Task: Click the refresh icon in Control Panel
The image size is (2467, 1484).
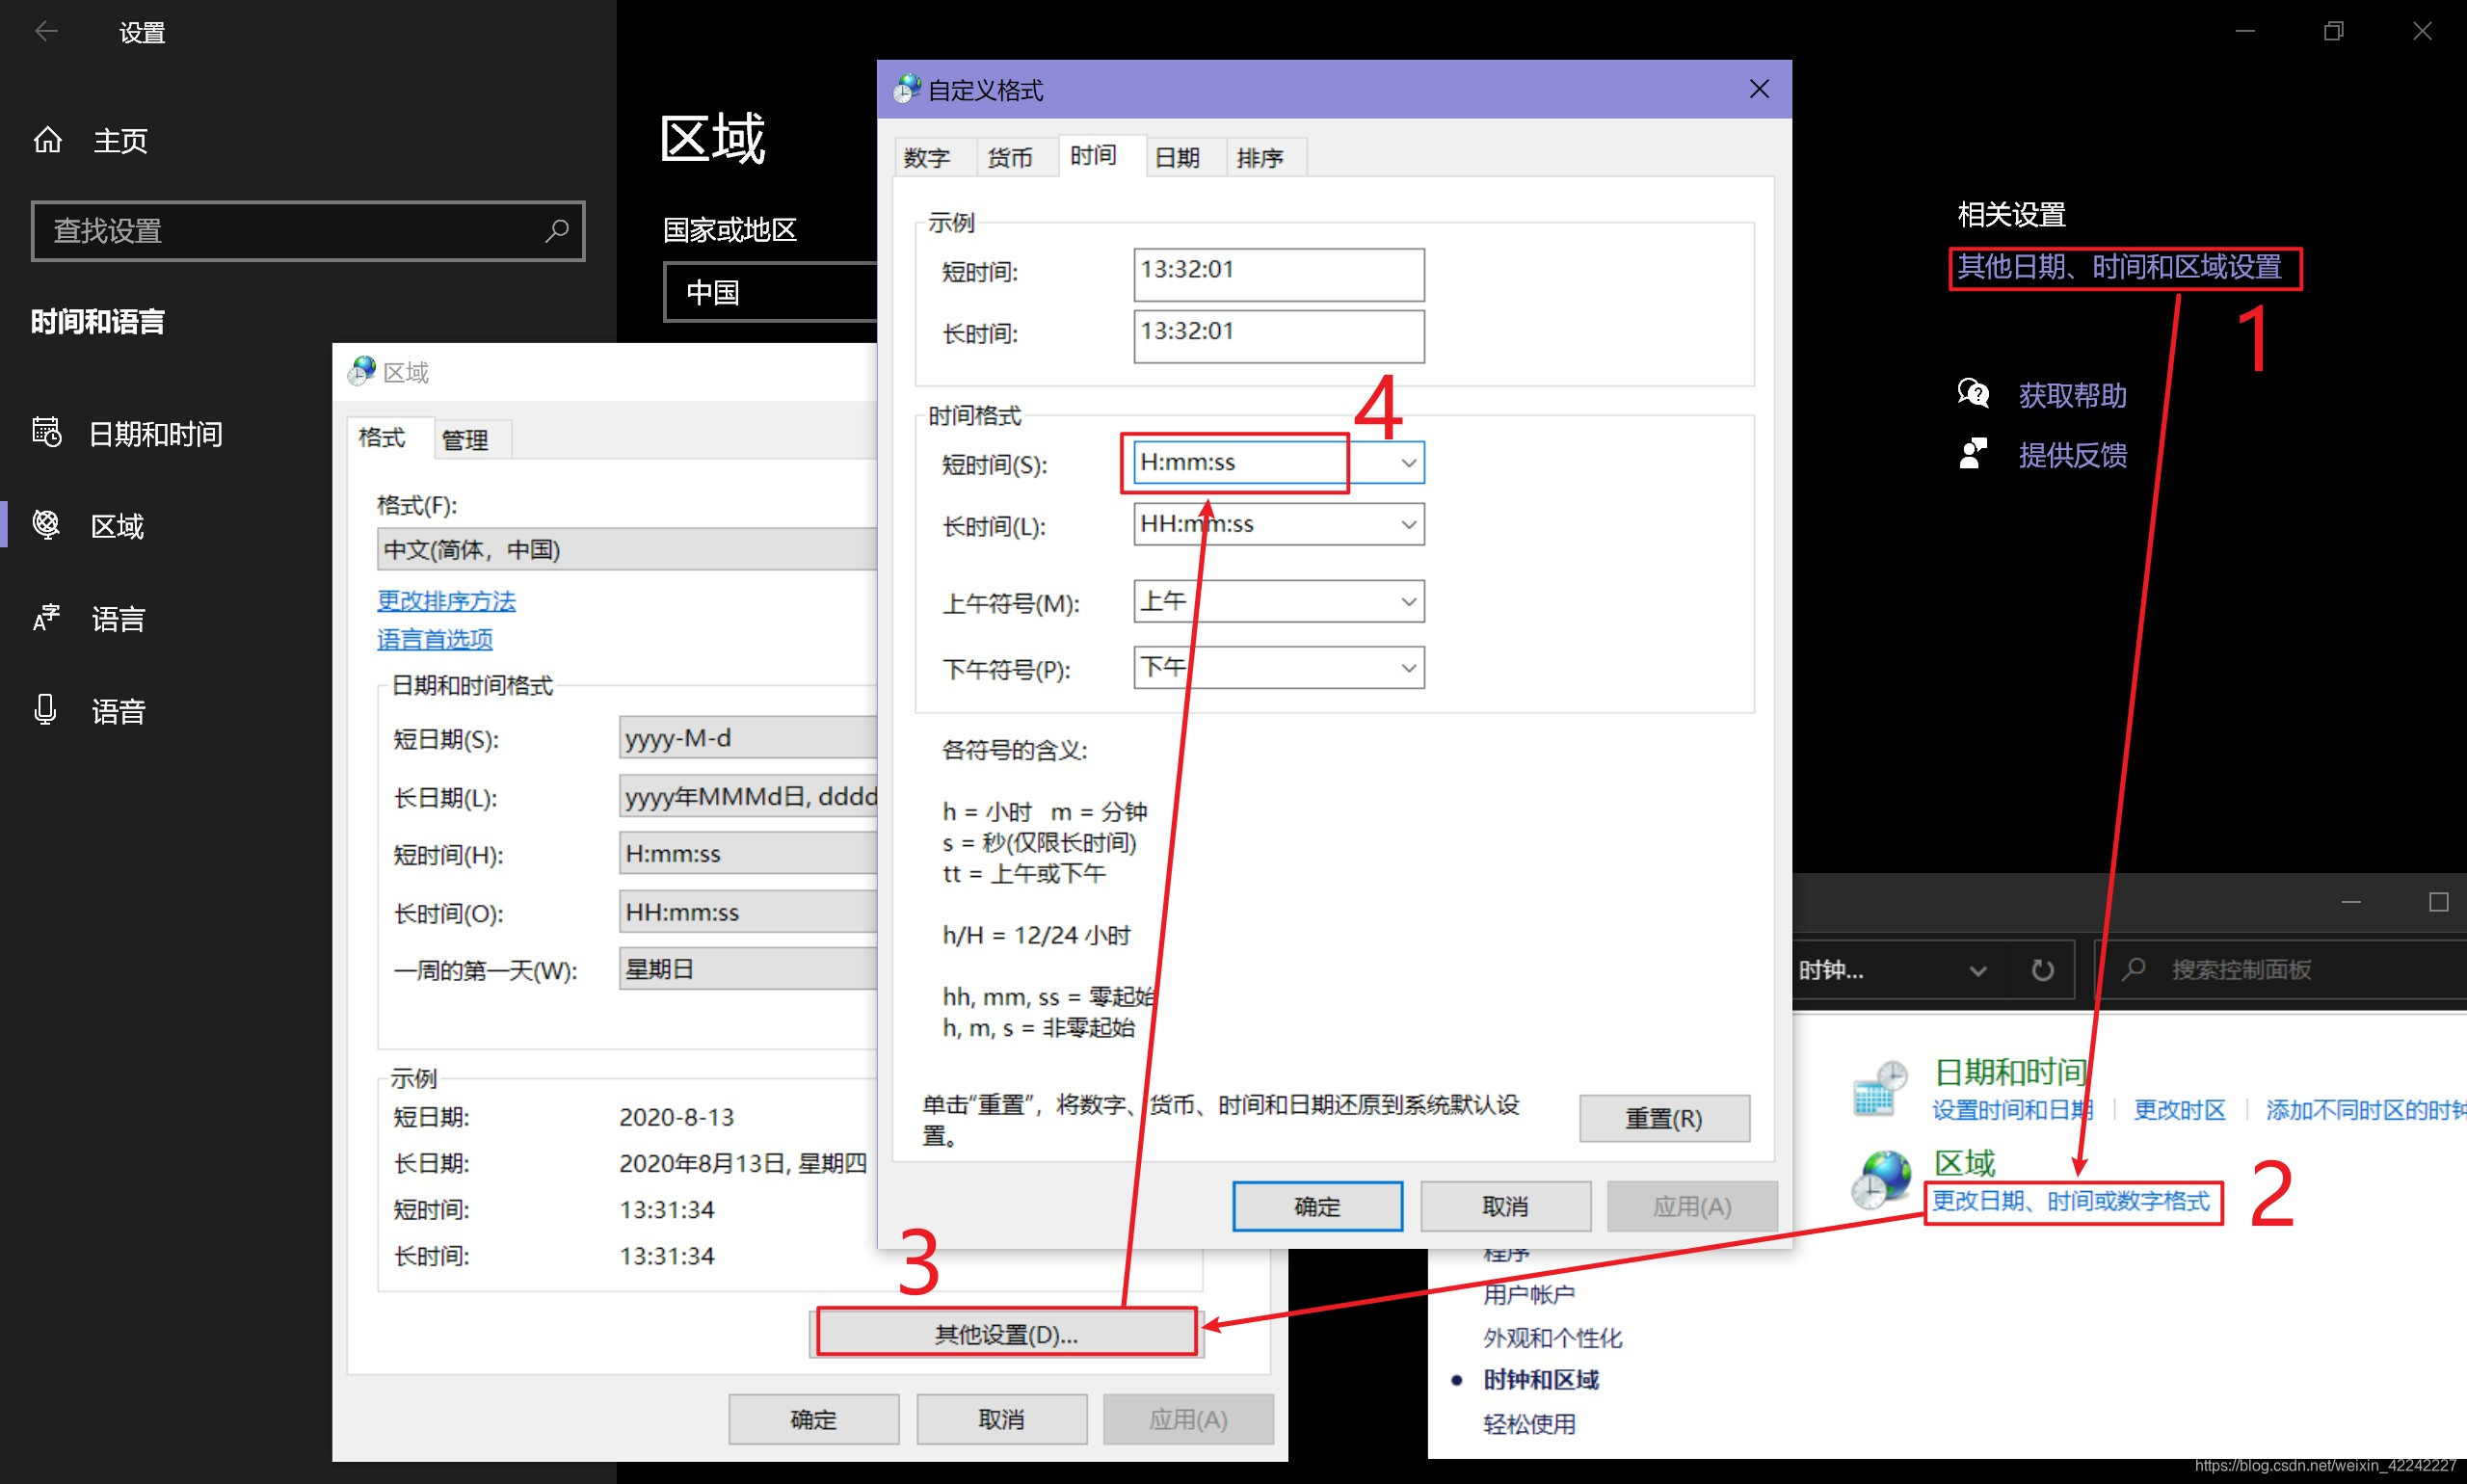Action: [2042, 970]
